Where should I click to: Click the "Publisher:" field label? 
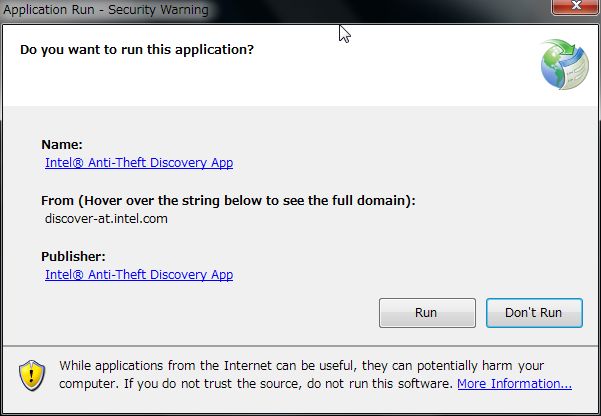click(x=75, y=256)
